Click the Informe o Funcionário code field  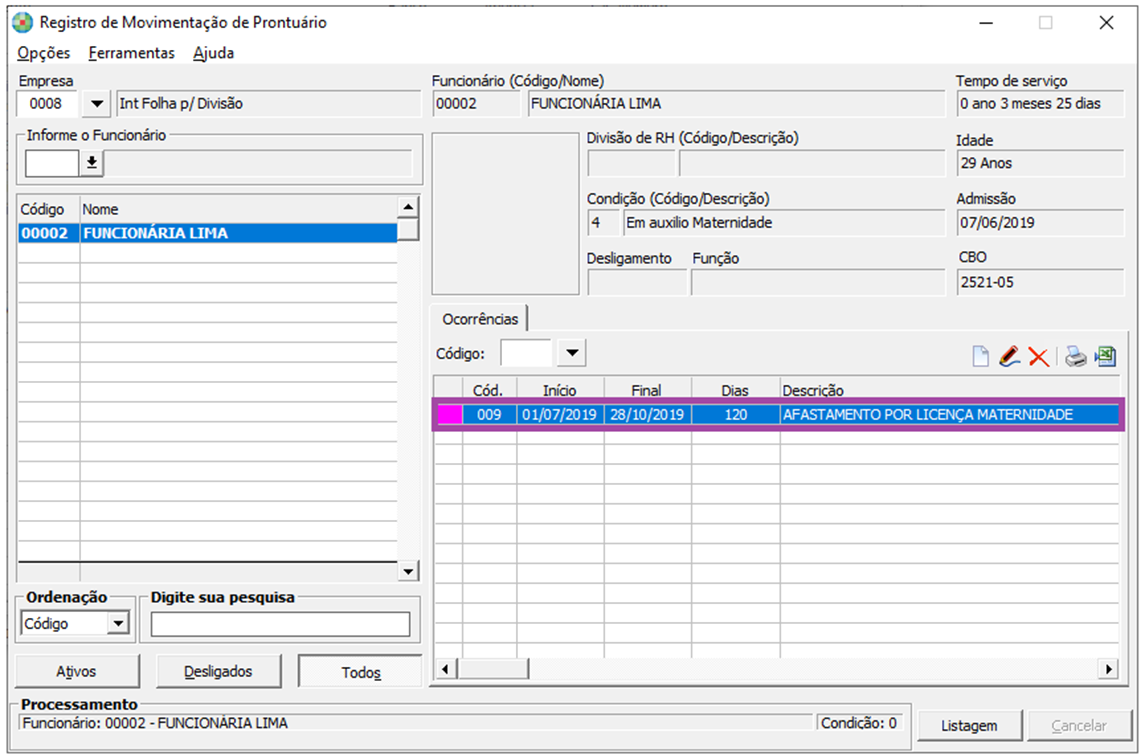(52, 163)
